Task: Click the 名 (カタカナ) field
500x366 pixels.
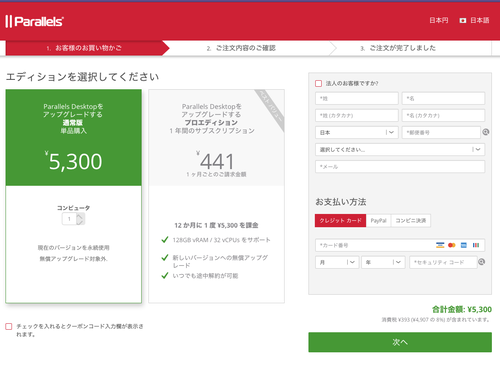Action: (x=443, y=115)
